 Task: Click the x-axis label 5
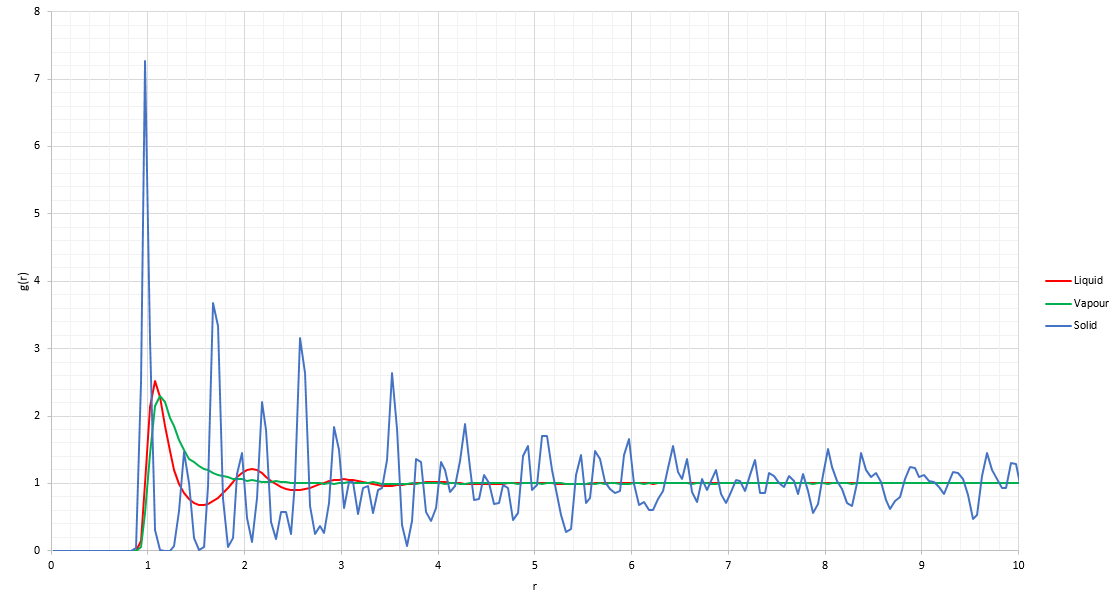[535, 565]
